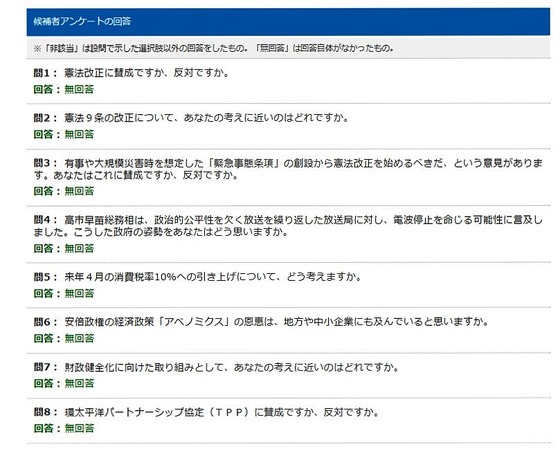Click question 問3 about 緊急事態条項
The image size is (560, 451).
288,169
